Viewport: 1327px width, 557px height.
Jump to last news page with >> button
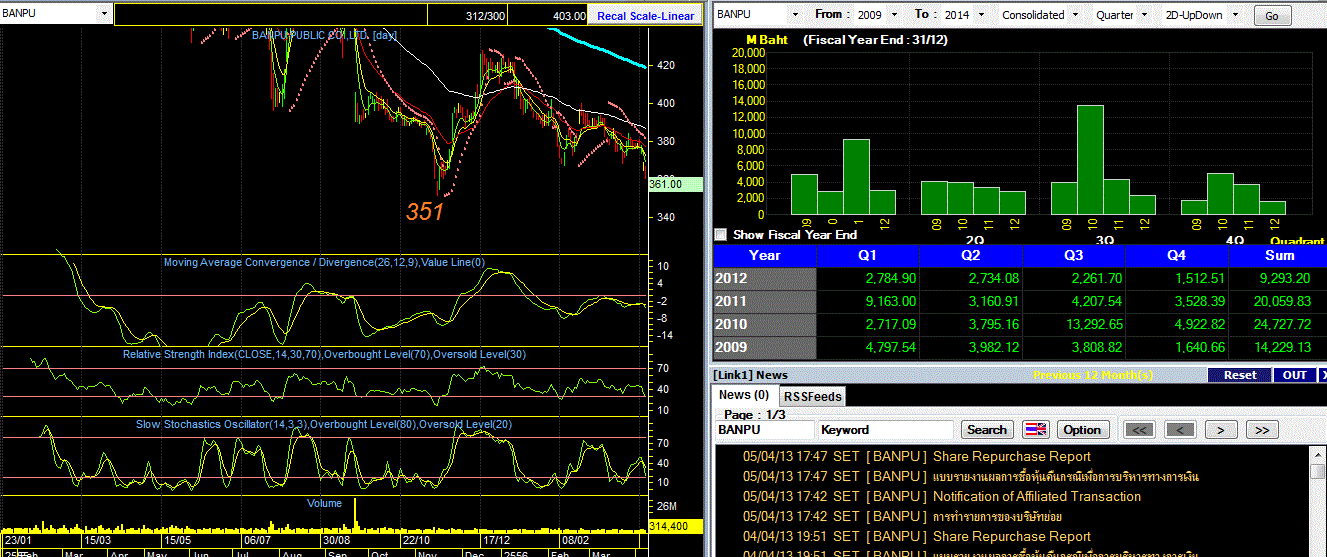pyautogui.click(x=1262, y=430)
